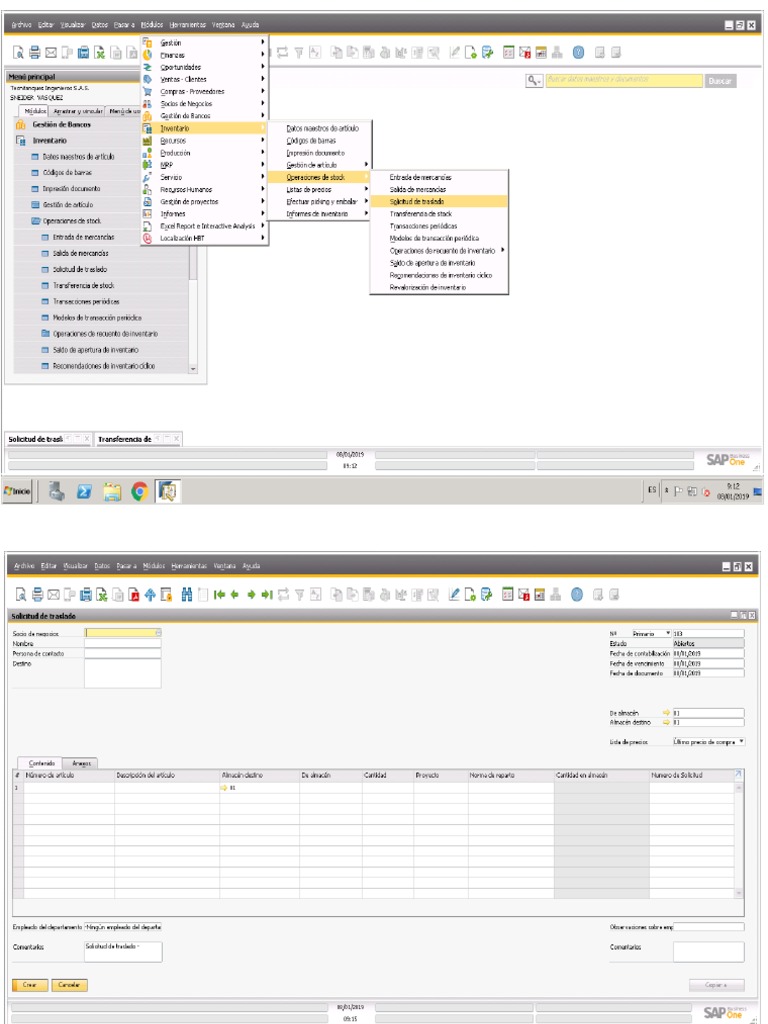The width and height of the screenshot is (768, 1024).
Task: Open the Lista de precios dropdown
Action: tap(741, 742)
